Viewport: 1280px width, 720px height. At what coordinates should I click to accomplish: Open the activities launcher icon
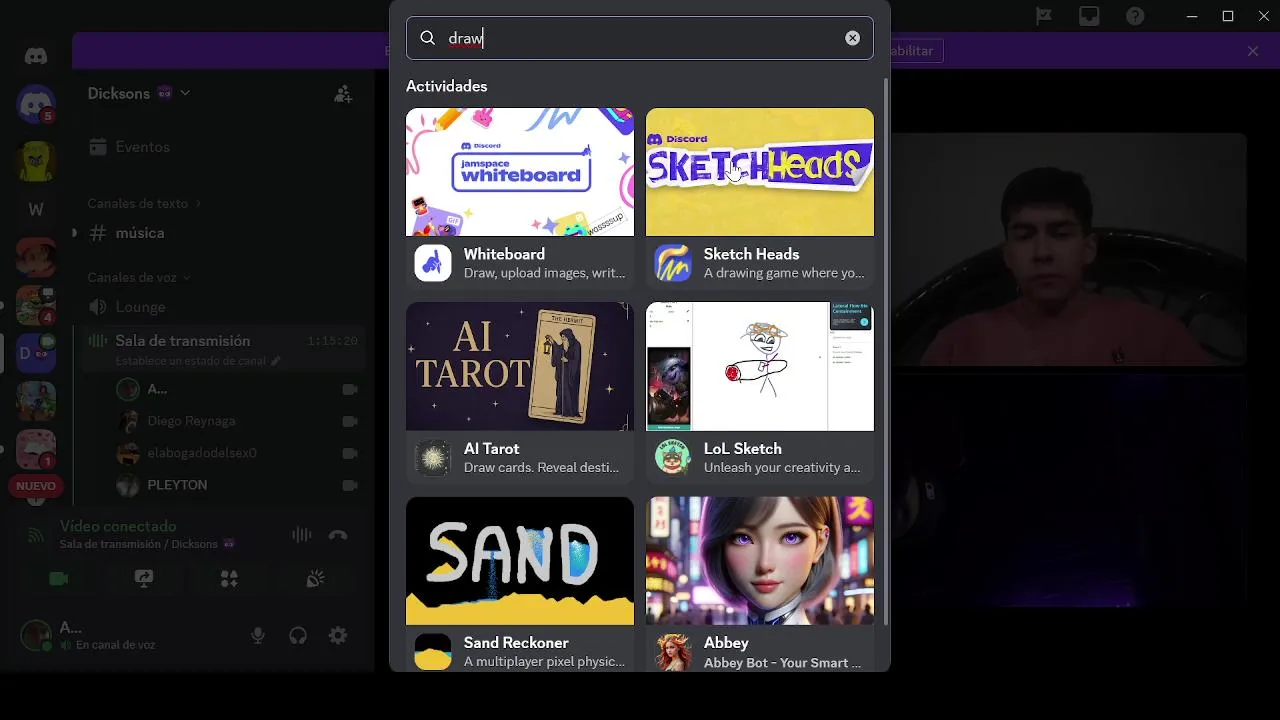[x=230, y=579]
